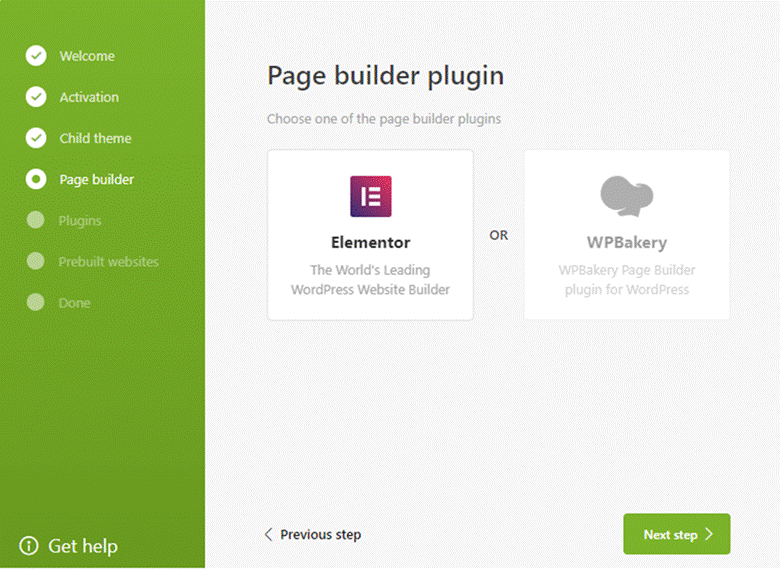The height and width of the screenshot is (570, 780).
Task: Click the Elementor logo icon
Action: tap(371, 196)
